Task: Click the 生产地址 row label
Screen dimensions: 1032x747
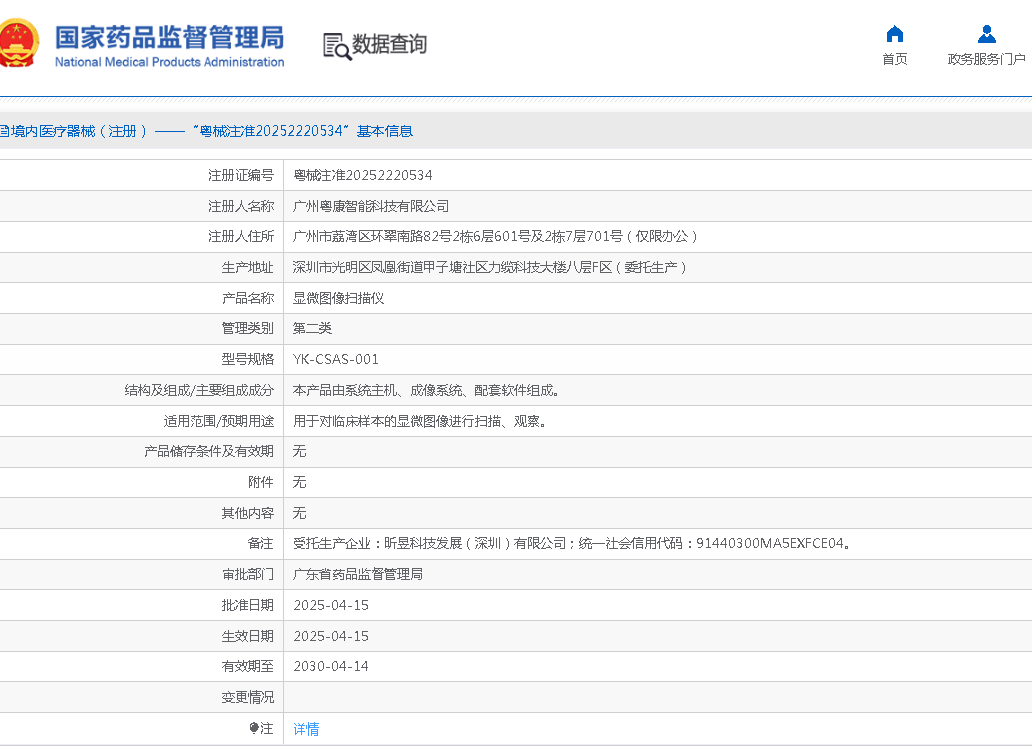Action: (x=247, y=267)
